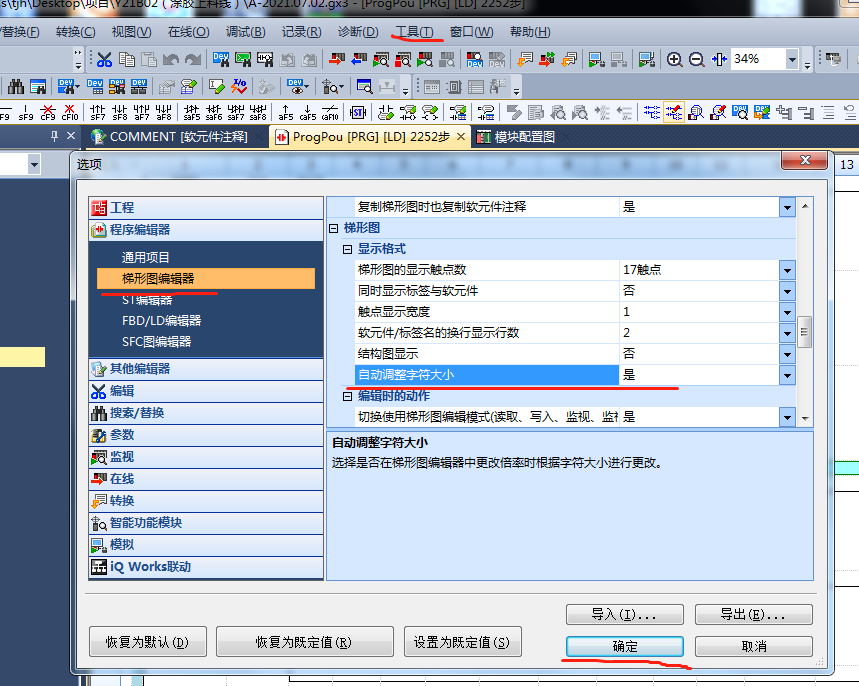Collapse the 编辑时的动作 subsection
Image resolution: width=859 pixels, height=686 pixels.
349,397
